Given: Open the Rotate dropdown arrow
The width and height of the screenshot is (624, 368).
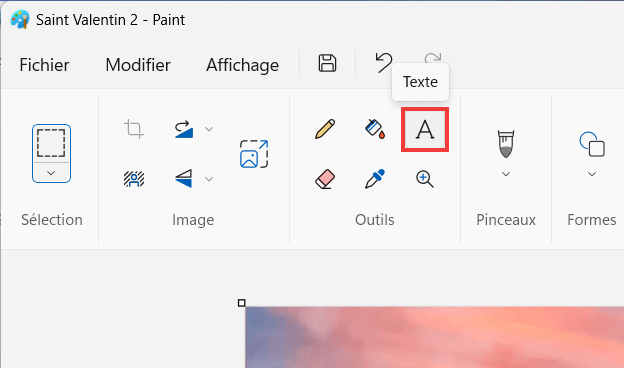Looking at the screenshot, I should 209,129.
